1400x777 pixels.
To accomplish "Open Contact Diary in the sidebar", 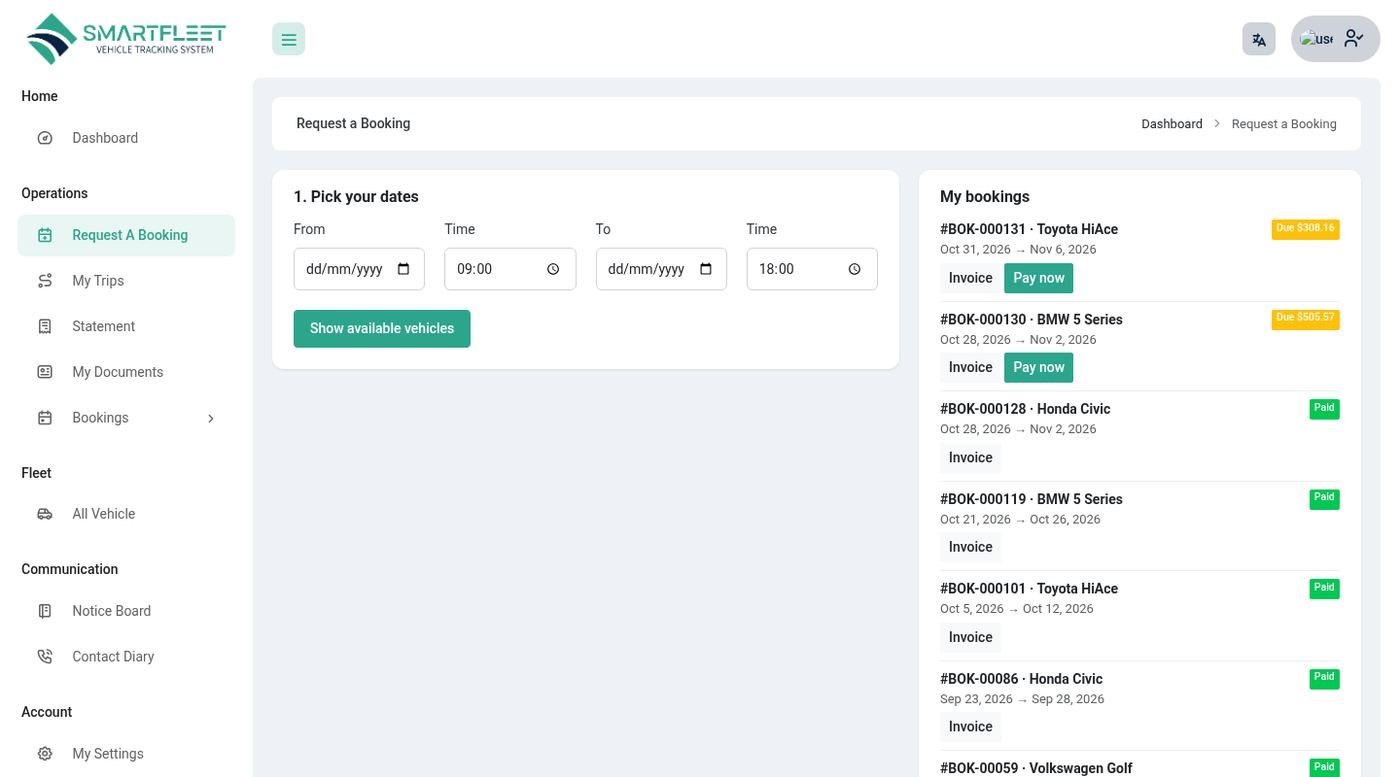I will point(126,657).
